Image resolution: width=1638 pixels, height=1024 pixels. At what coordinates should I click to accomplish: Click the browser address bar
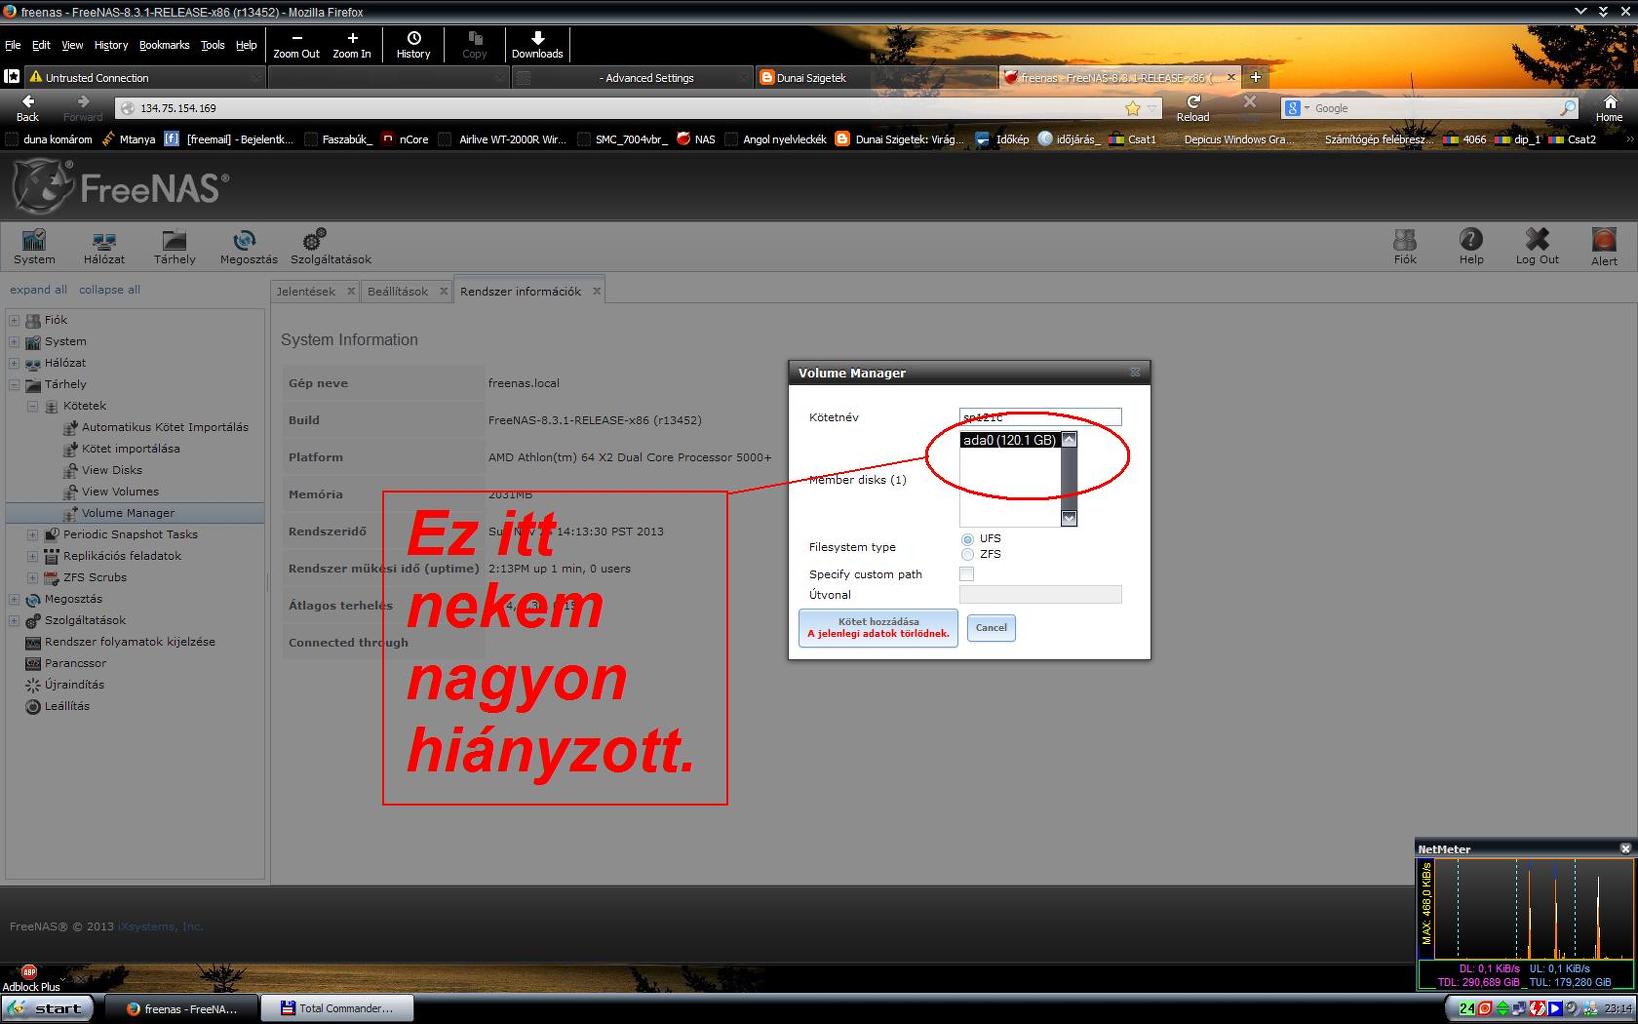tap(628, 108)
